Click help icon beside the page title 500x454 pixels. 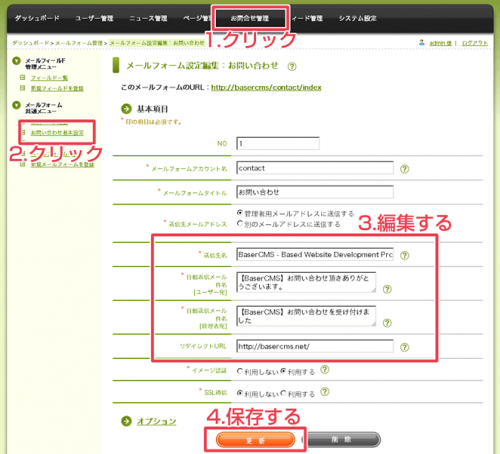tap(292, 67)
